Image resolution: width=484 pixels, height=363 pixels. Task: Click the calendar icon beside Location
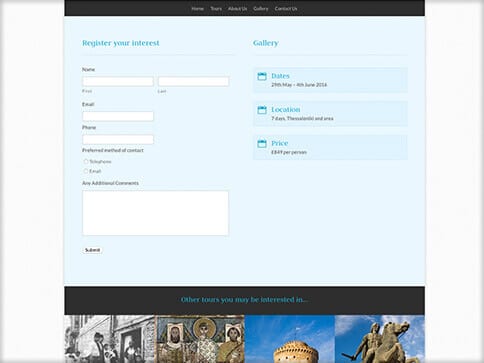262,110
